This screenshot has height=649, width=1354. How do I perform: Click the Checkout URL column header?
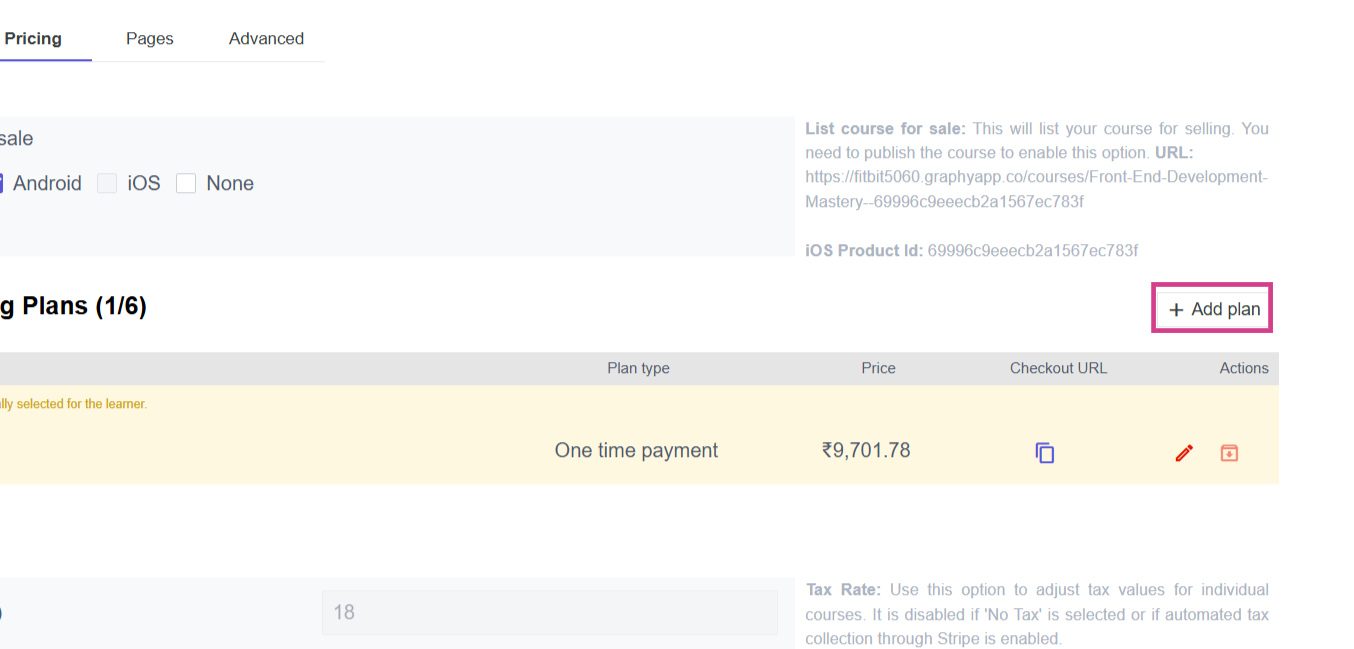click(1058, 368)
